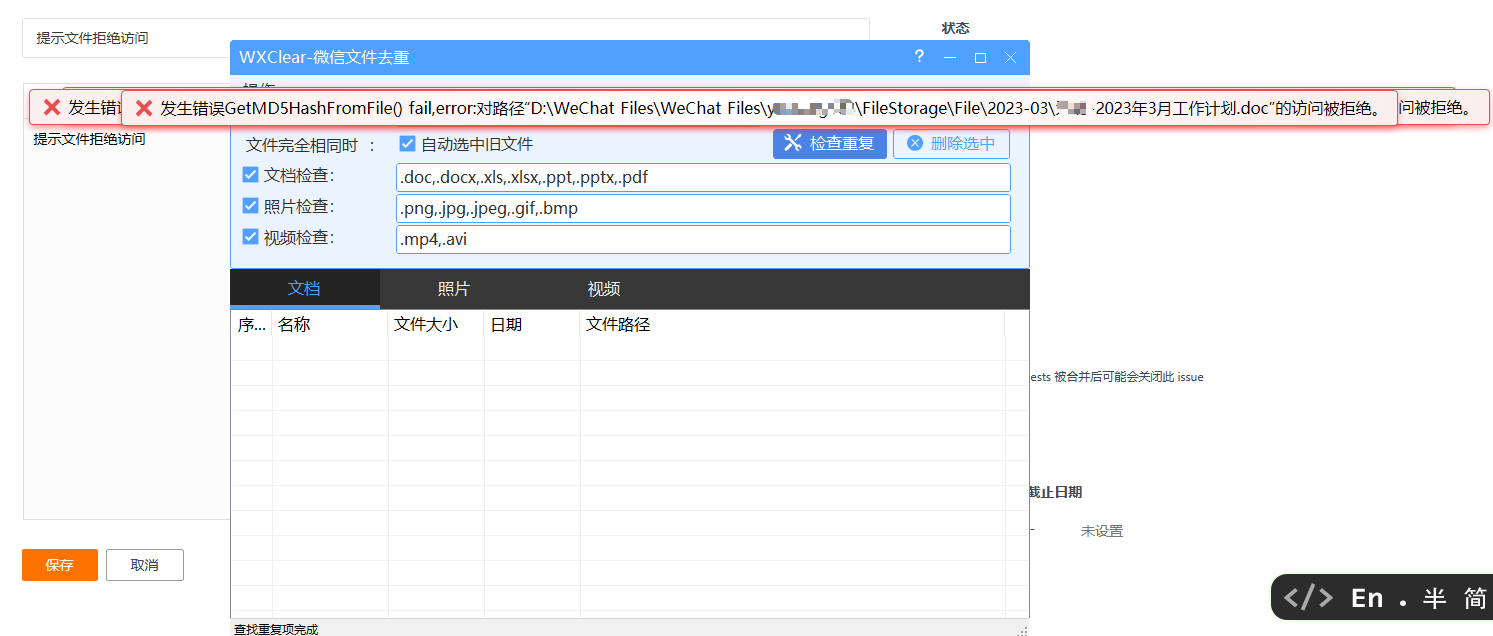Screen dimensions: 1493x636
Task: Toggle the 半 half-width indicator
Action: pyautogui.click(x=1435, y=598)
